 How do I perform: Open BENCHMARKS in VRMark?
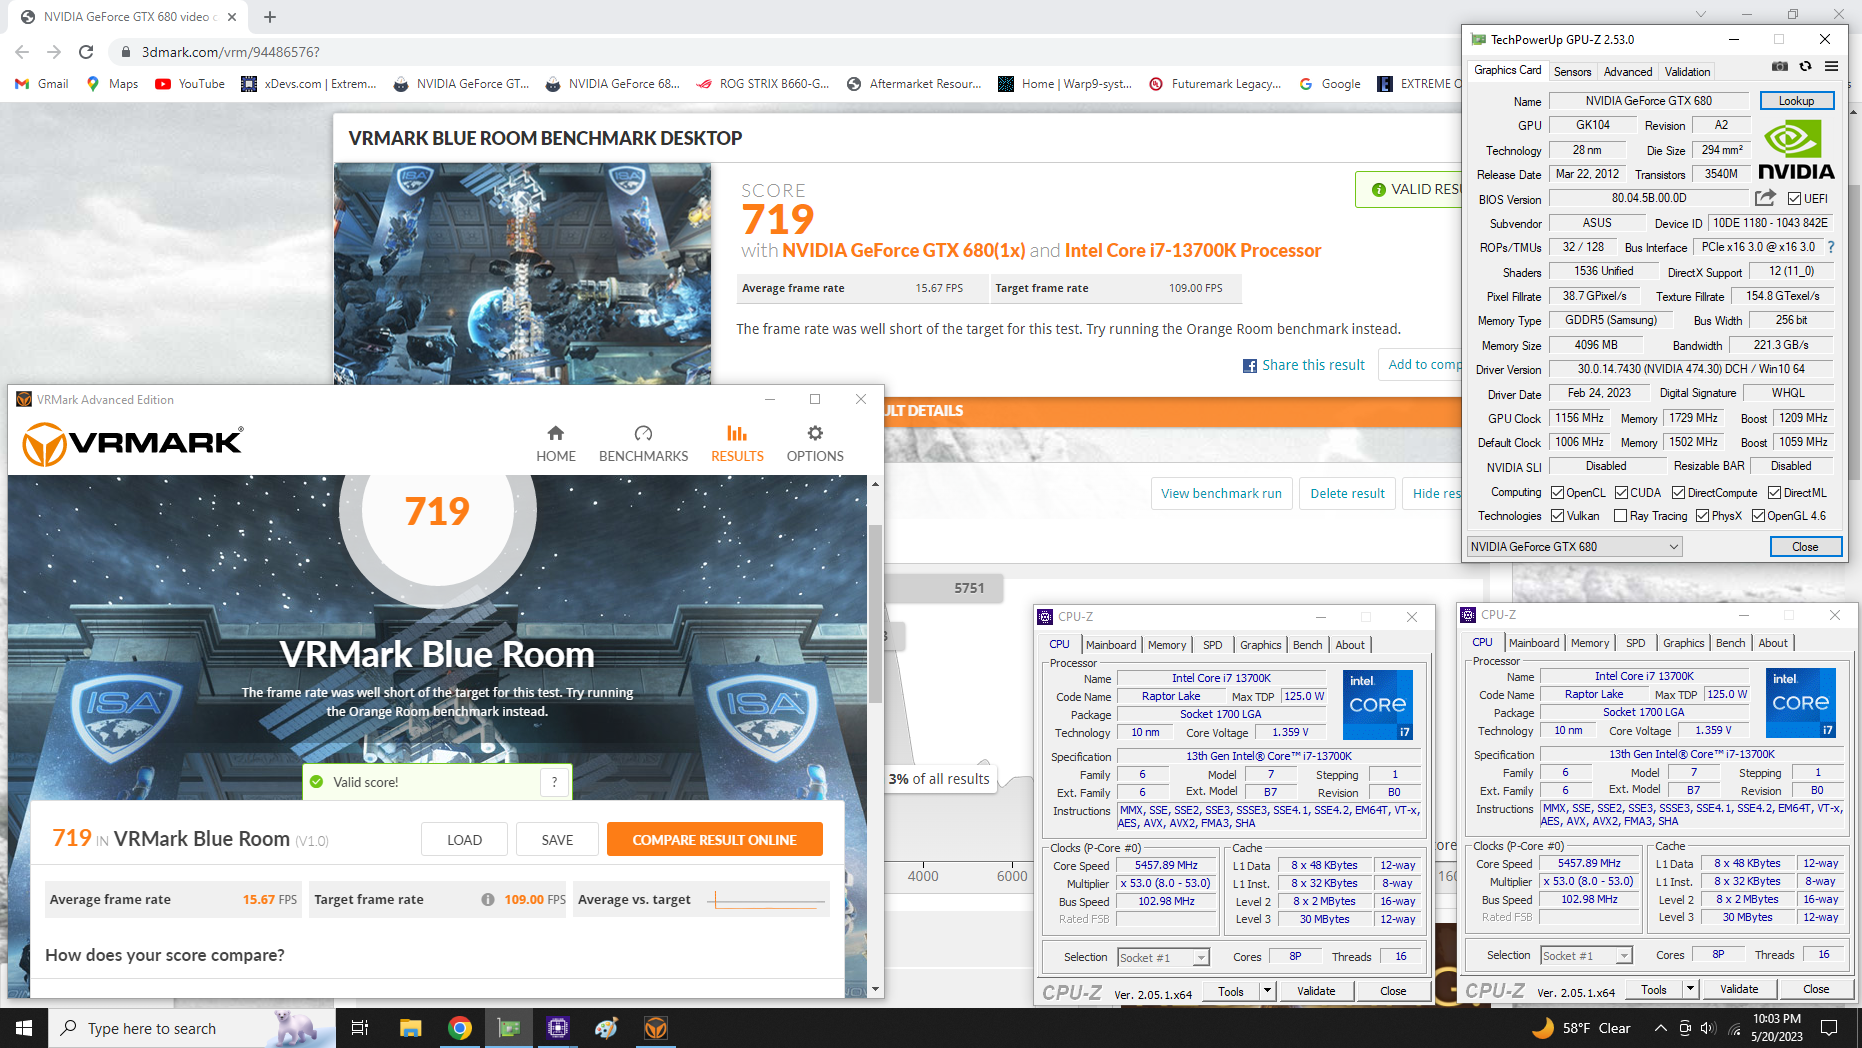point(643,444)
